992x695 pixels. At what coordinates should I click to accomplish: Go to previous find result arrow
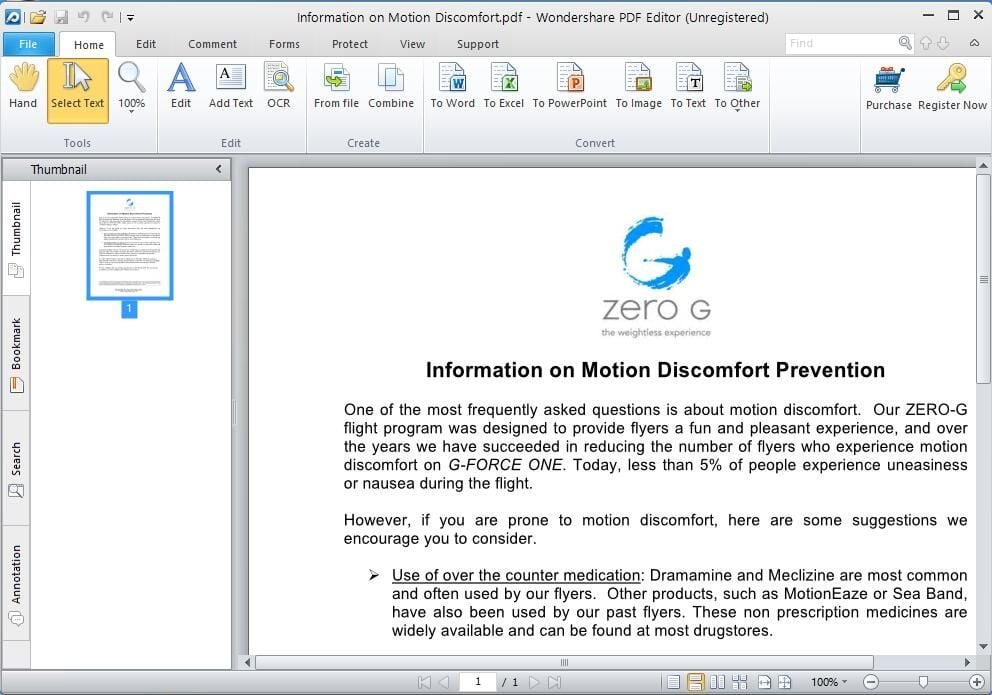pyautogui.click(x=926, y=43)
